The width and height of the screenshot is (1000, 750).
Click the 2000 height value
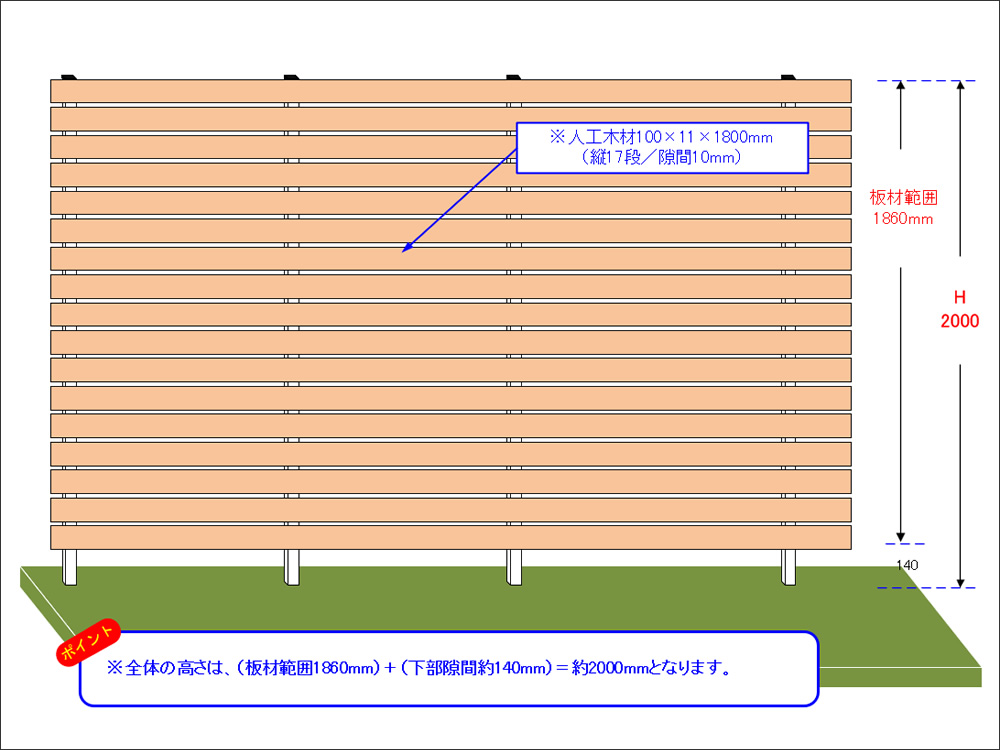tap(960, 321)
